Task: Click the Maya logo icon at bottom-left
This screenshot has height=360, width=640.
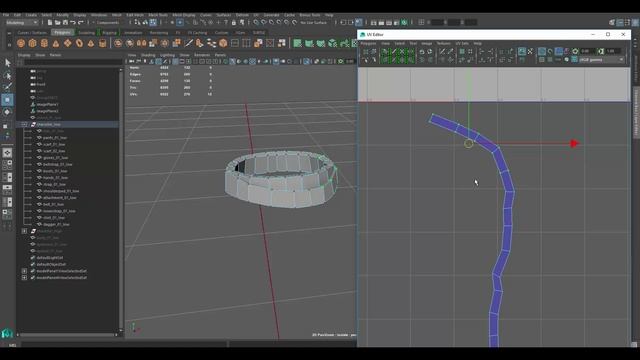Action: (x=7, y=333)
